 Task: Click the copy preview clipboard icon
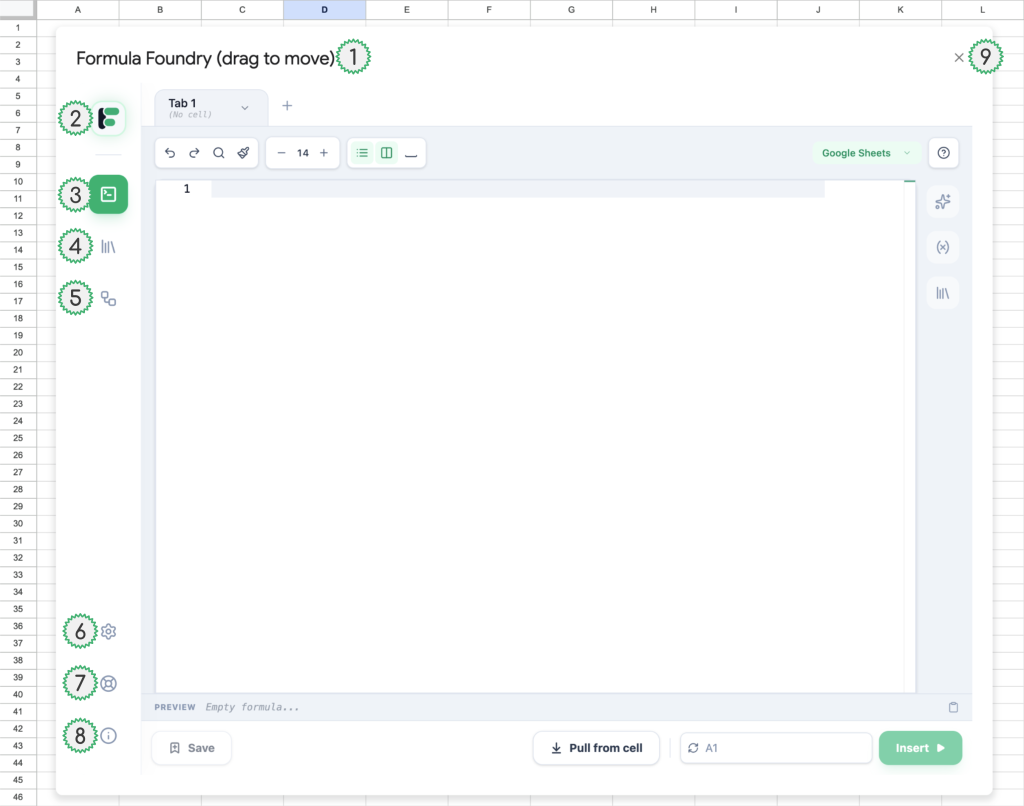953,707
